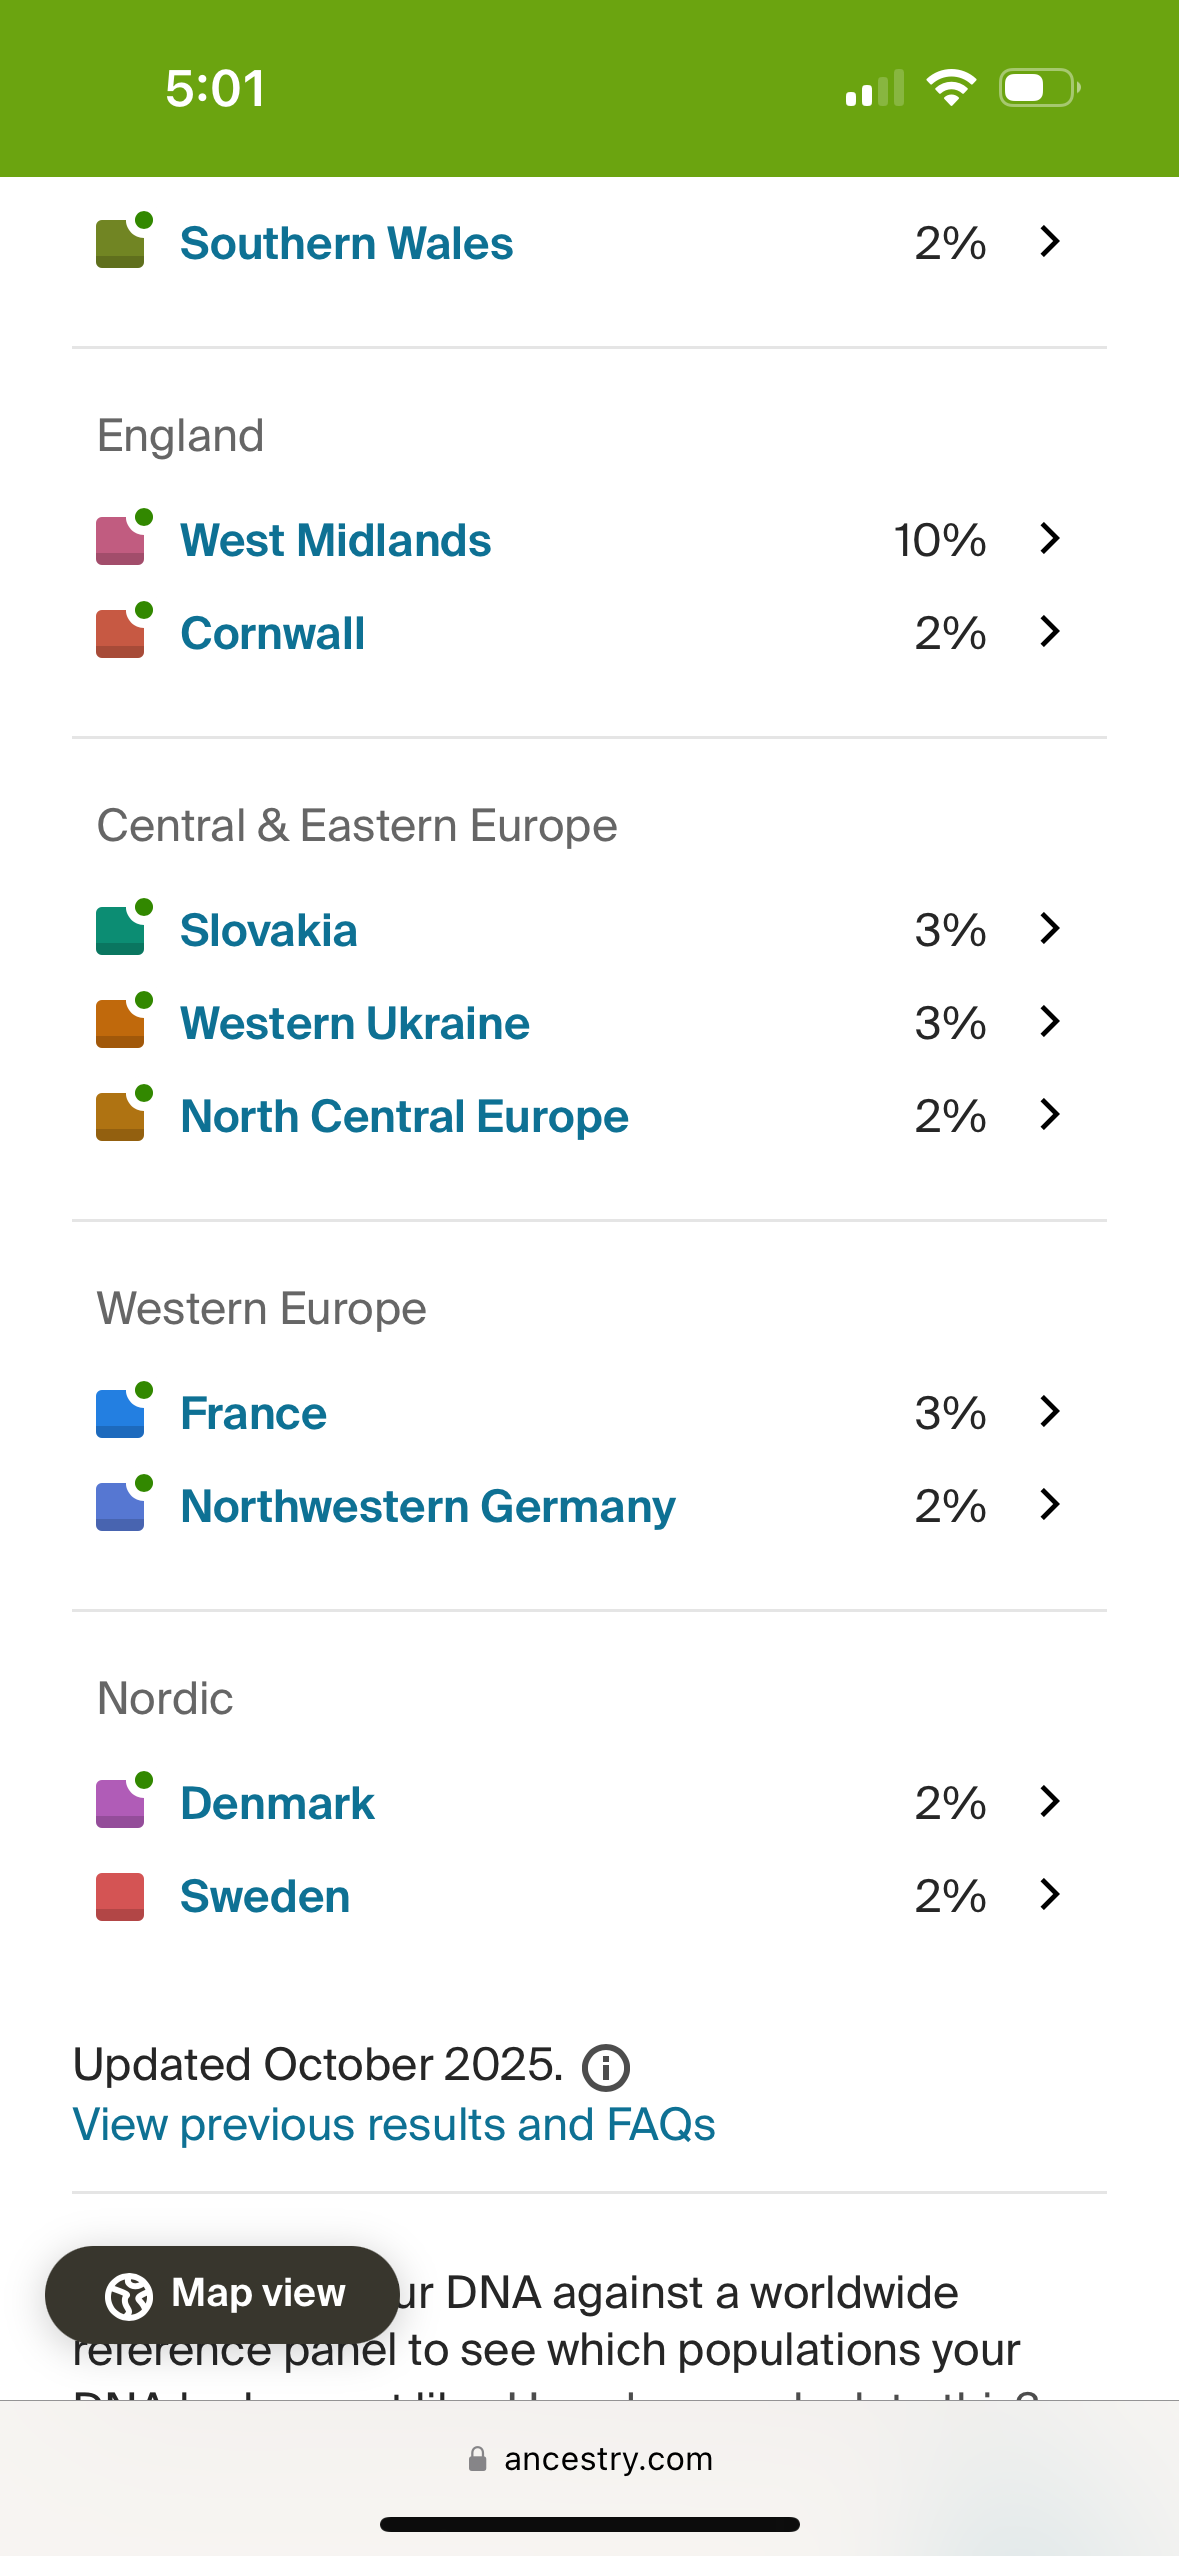1179x2556 pixels.
Task: Click the Wi-Fi status icon
Action: (x=951, y=88)
